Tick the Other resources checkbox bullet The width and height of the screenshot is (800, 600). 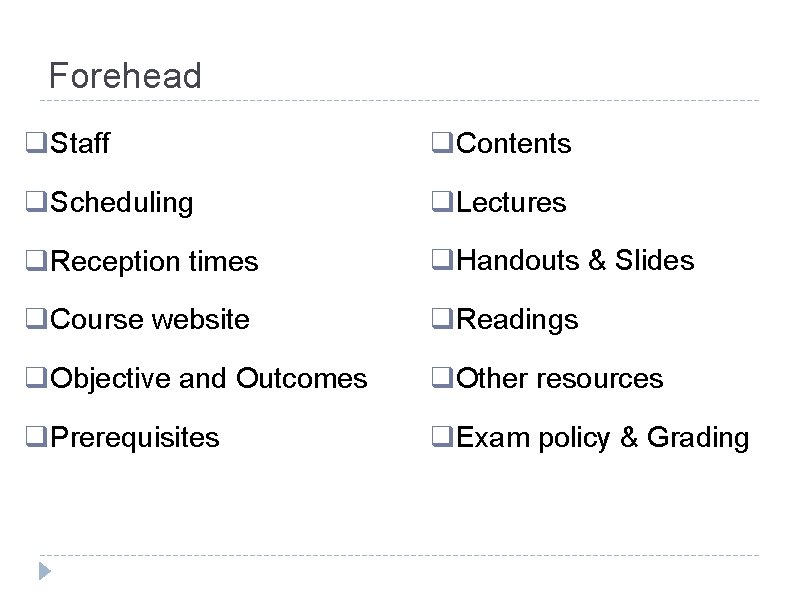(442, 378)
